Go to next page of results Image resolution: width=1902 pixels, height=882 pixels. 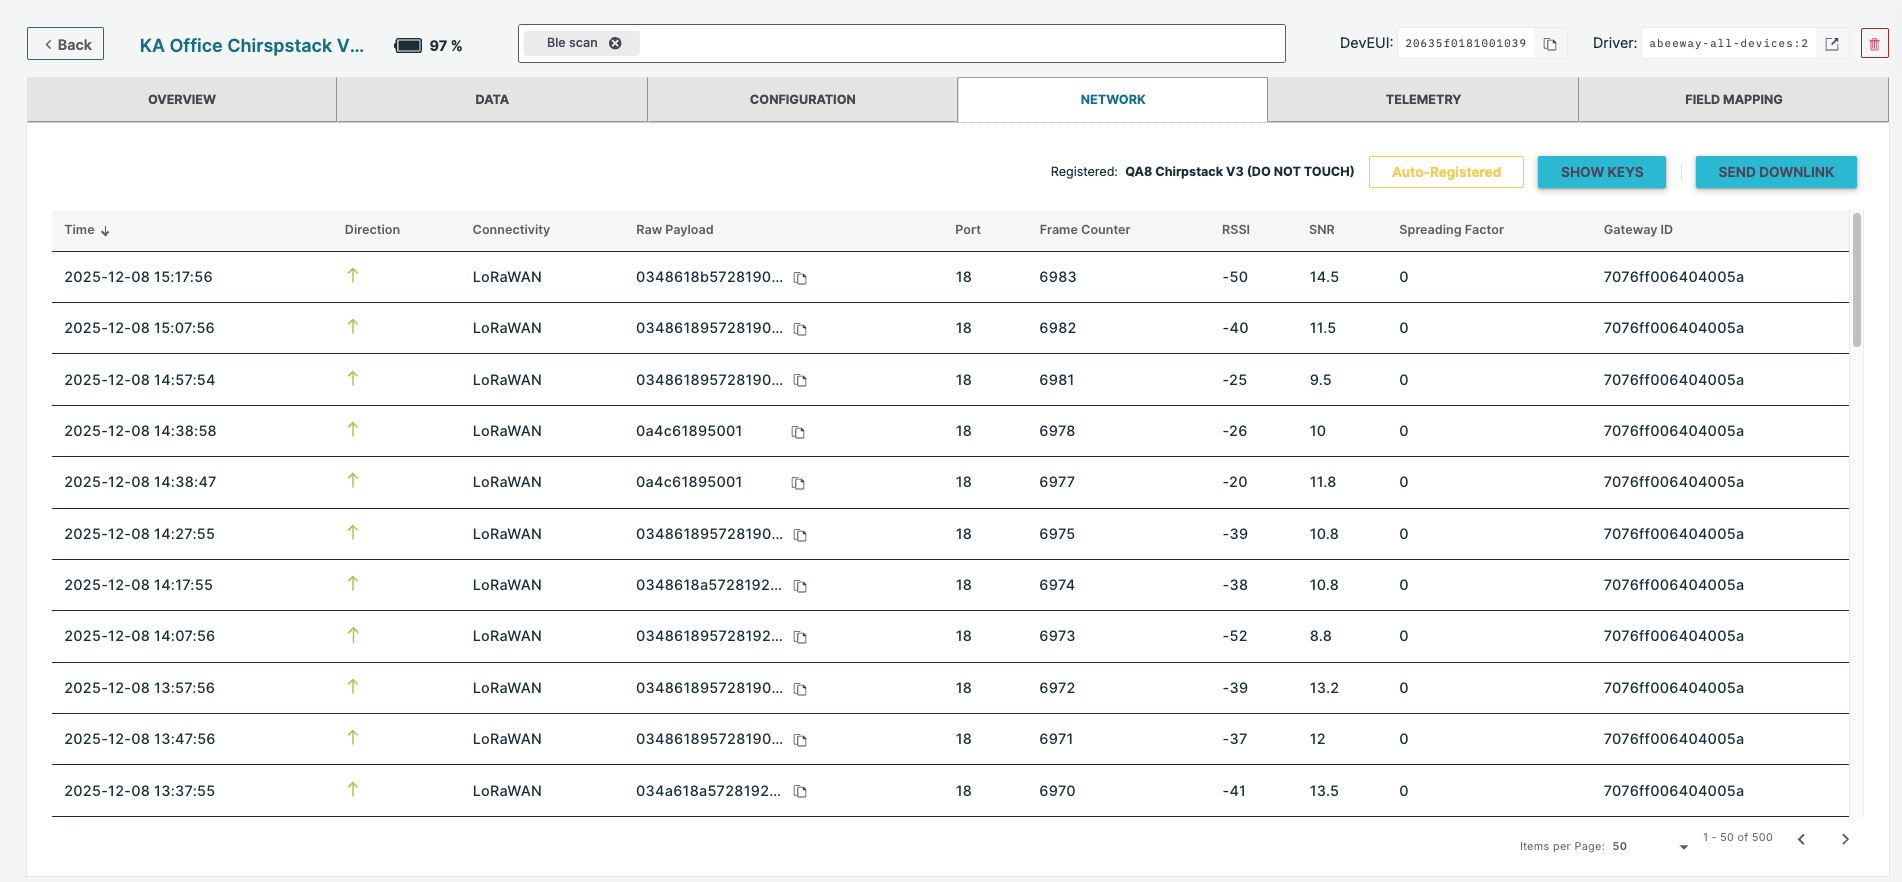point(1845,840)
